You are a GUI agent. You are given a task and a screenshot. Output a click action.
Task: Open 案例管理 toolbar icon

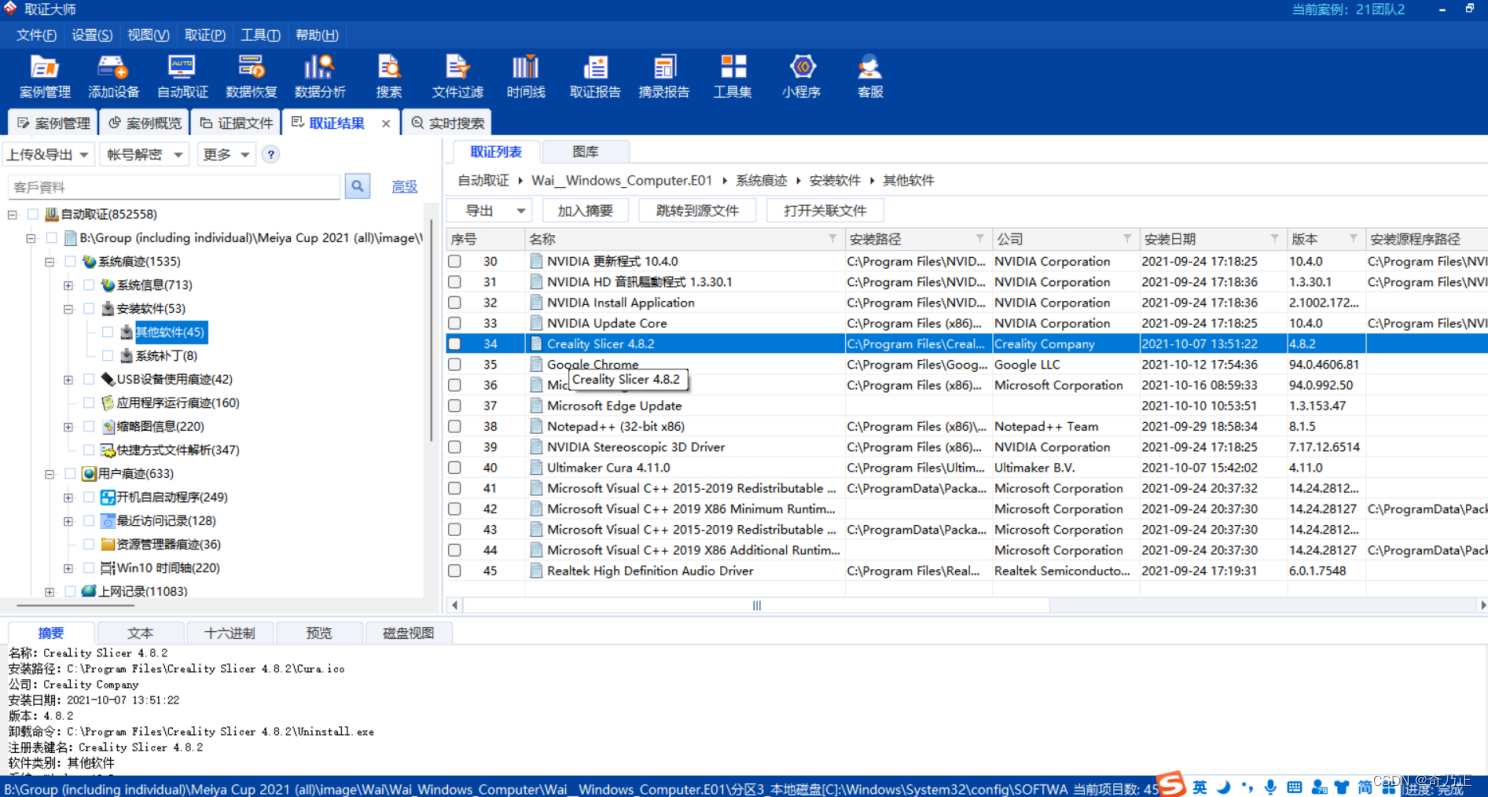[x=45, y=77]
